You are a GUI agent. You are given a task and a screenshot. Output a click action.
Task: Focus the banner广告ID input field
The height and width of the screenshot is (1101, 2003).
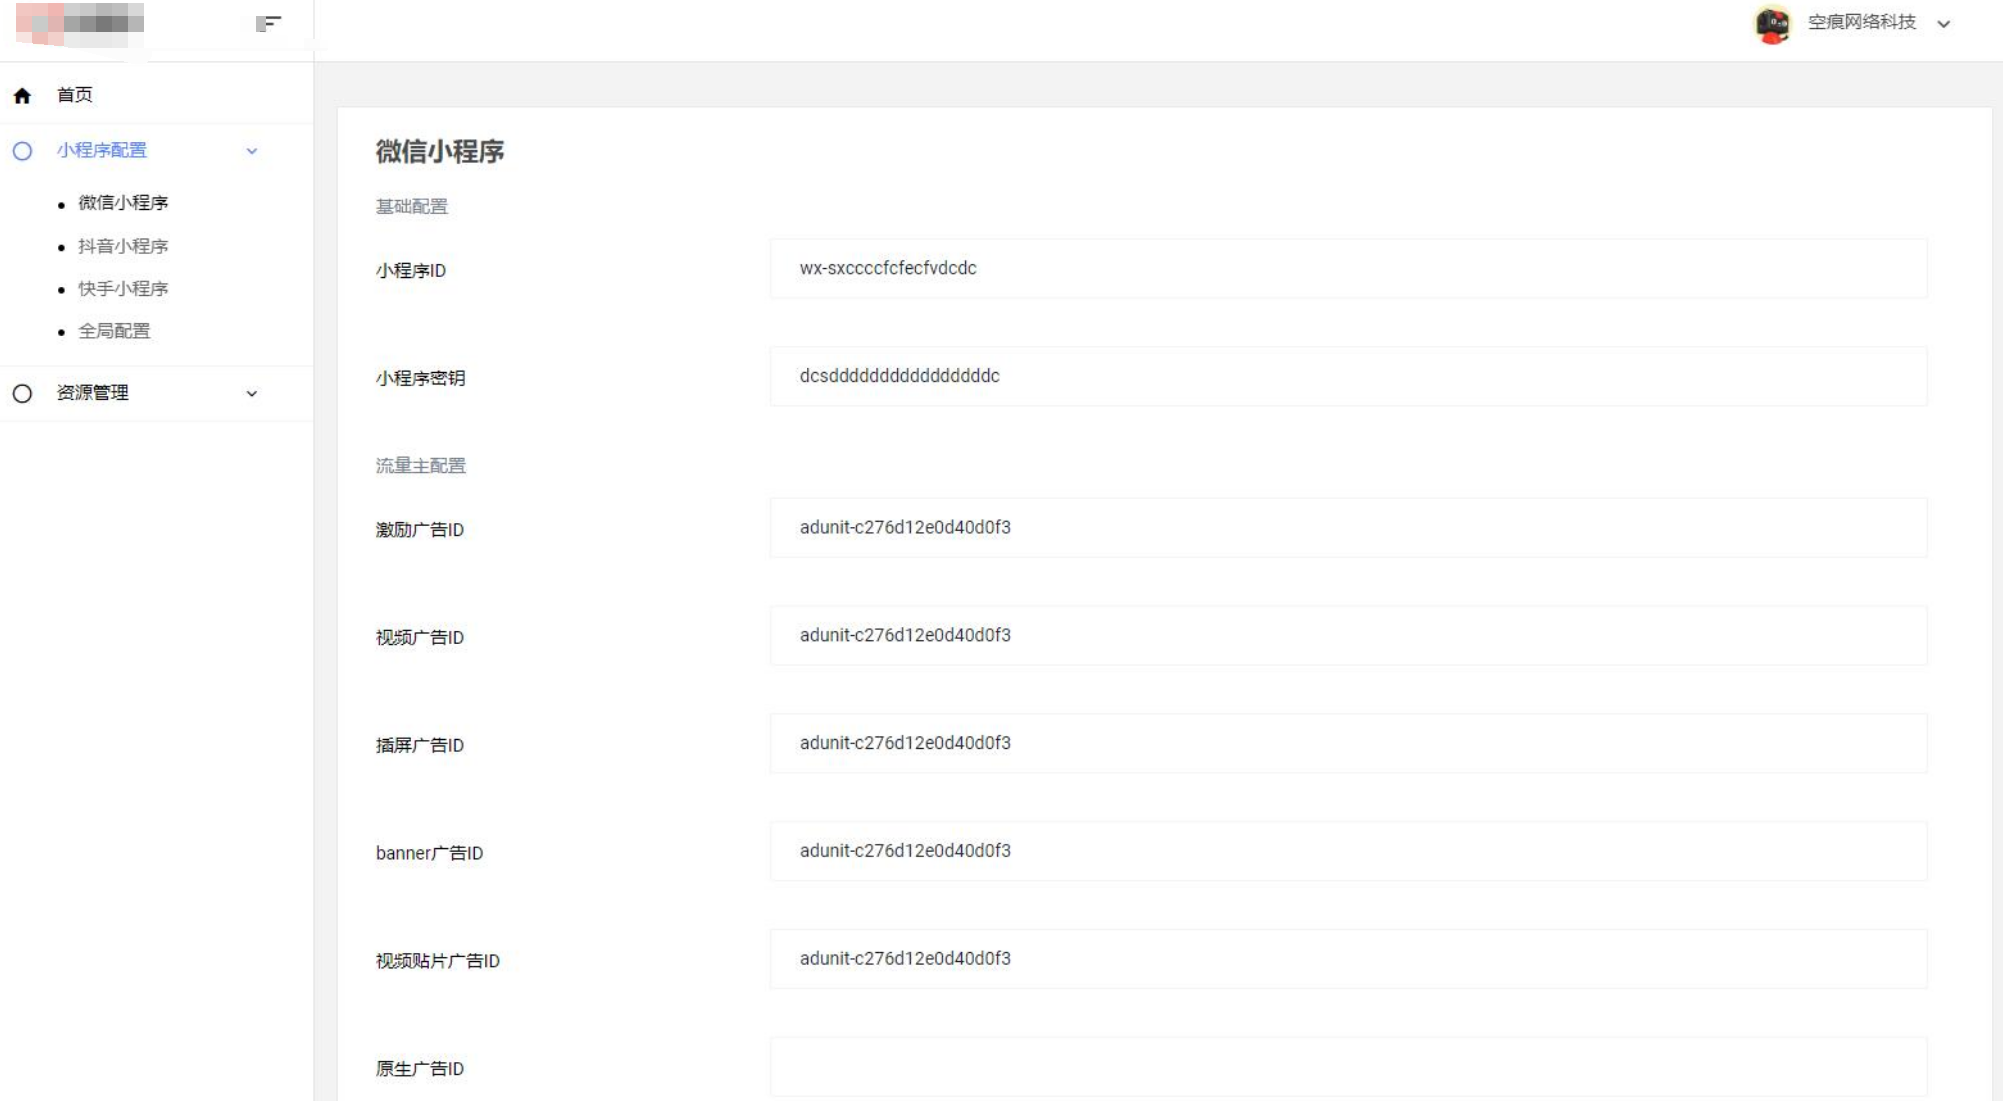1348,851
